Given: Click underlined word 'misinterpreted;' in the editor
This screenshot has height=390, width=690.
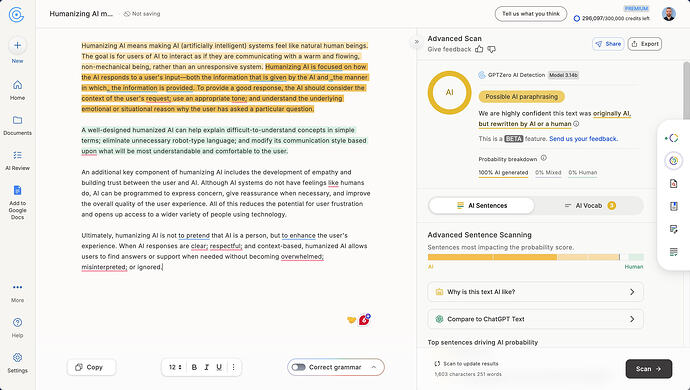Looking at the screenshot, I should tap(104, 267).
